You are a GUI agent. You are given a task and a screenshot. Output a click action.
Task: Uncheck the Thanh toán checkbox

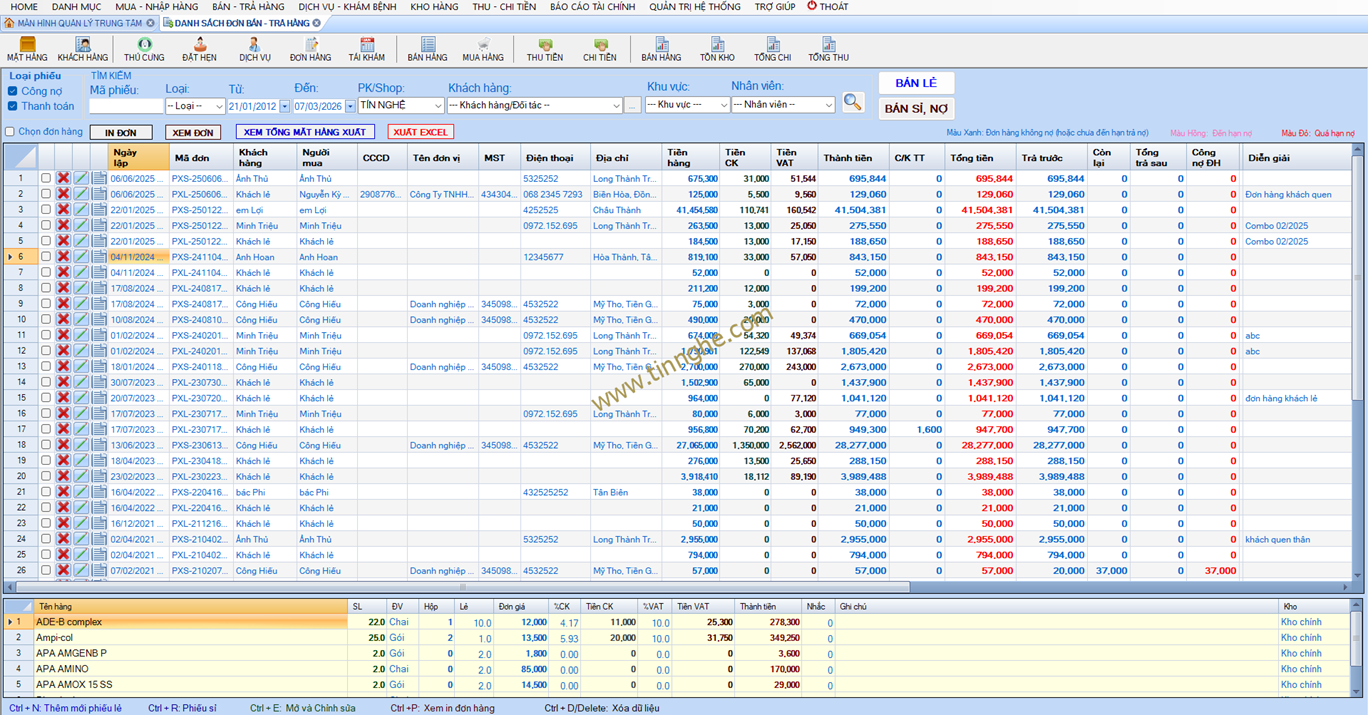click(x=13, y=106)
